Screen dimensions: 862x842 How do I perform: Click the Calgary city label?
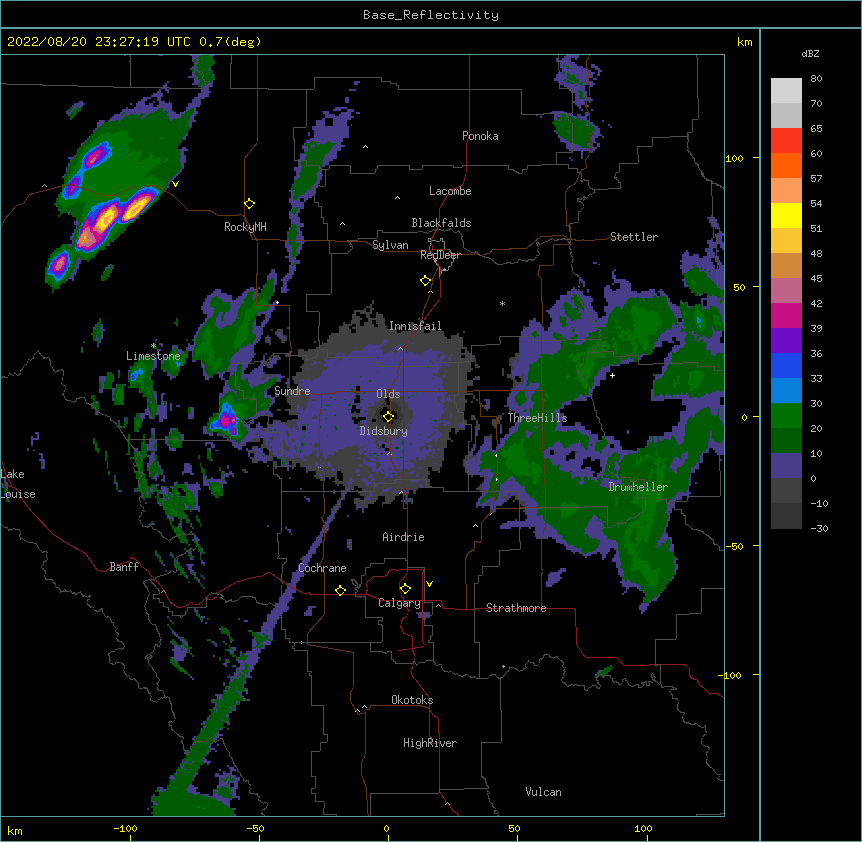(399, 603)
